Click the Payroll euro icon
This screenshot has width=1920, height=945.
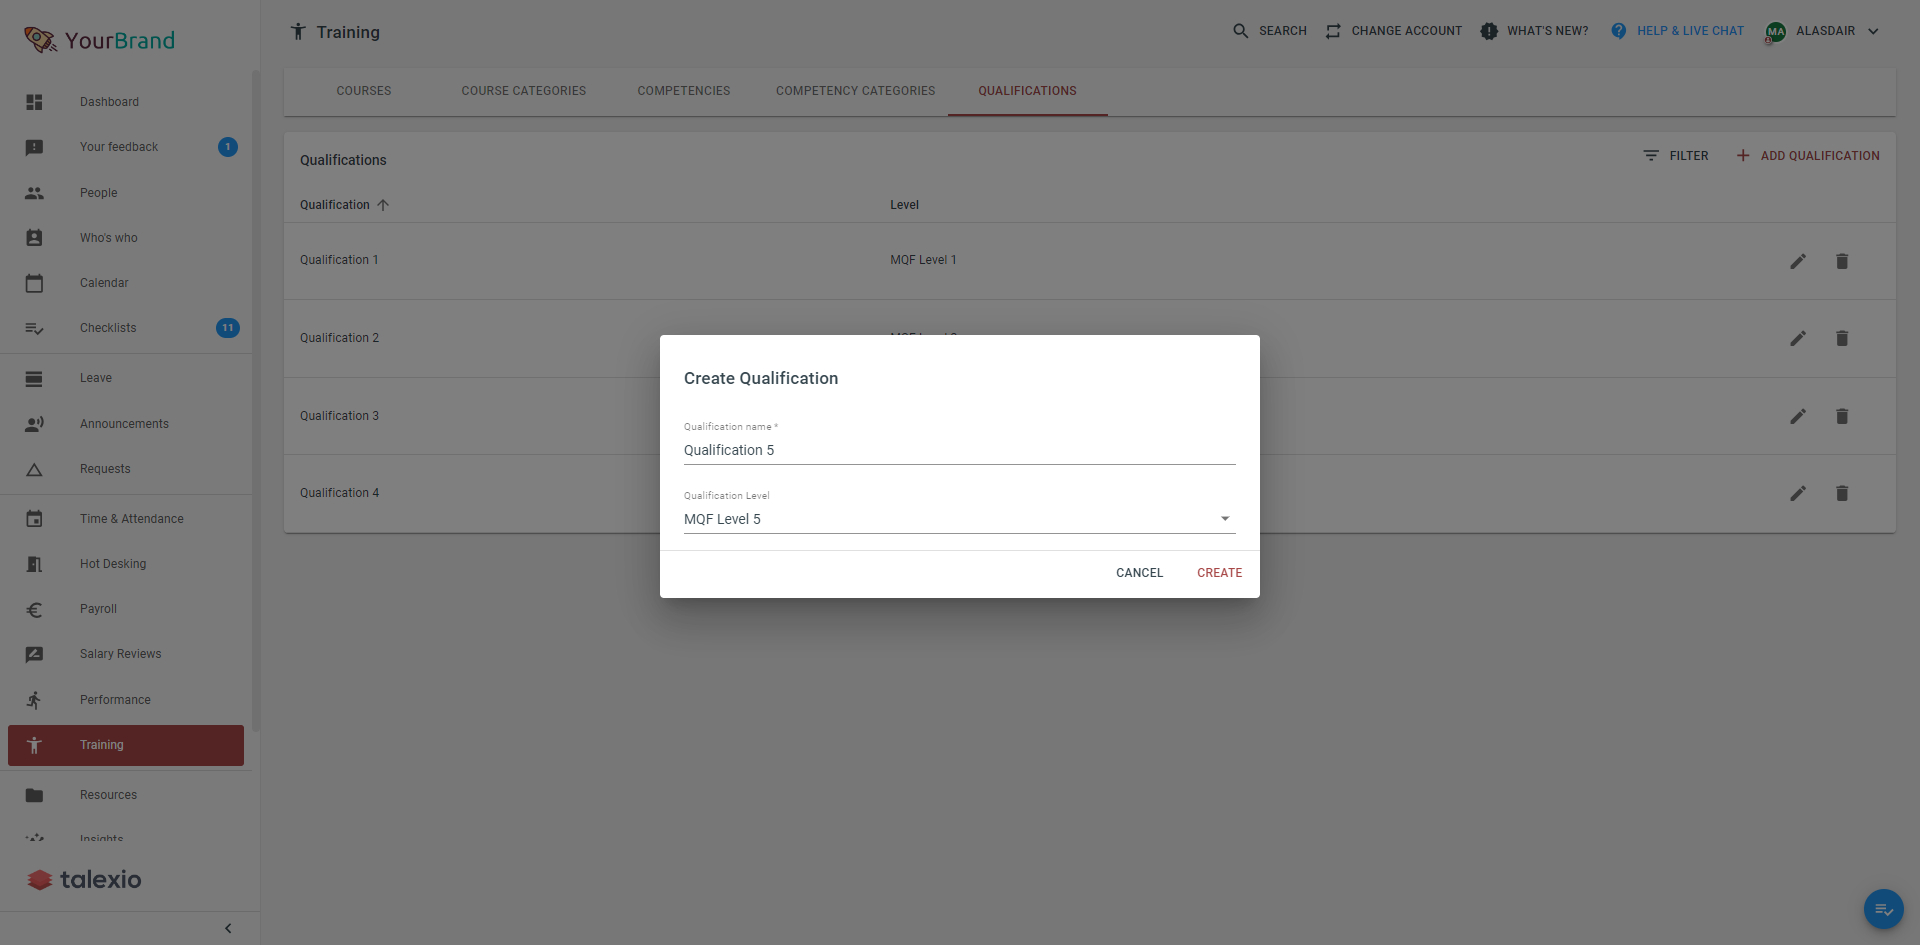point(34,609)
